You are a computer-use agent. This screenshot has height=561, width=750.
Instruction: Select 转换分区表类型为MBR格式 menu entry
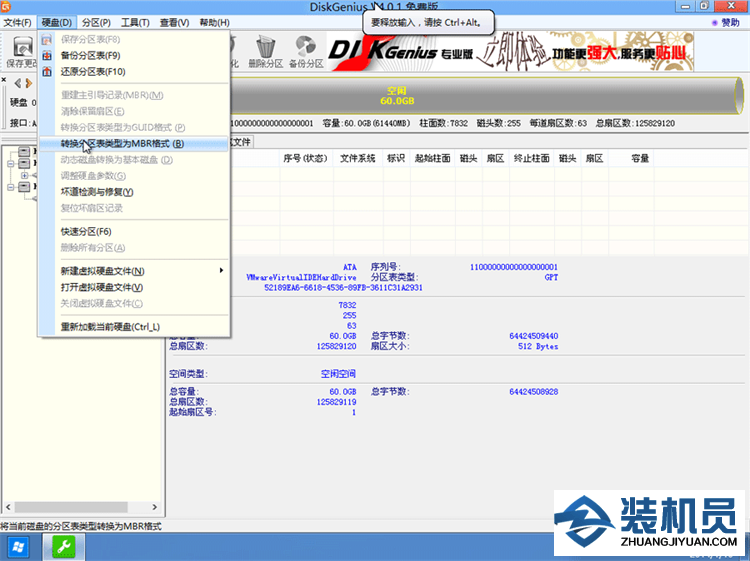[x=121, y=143]
